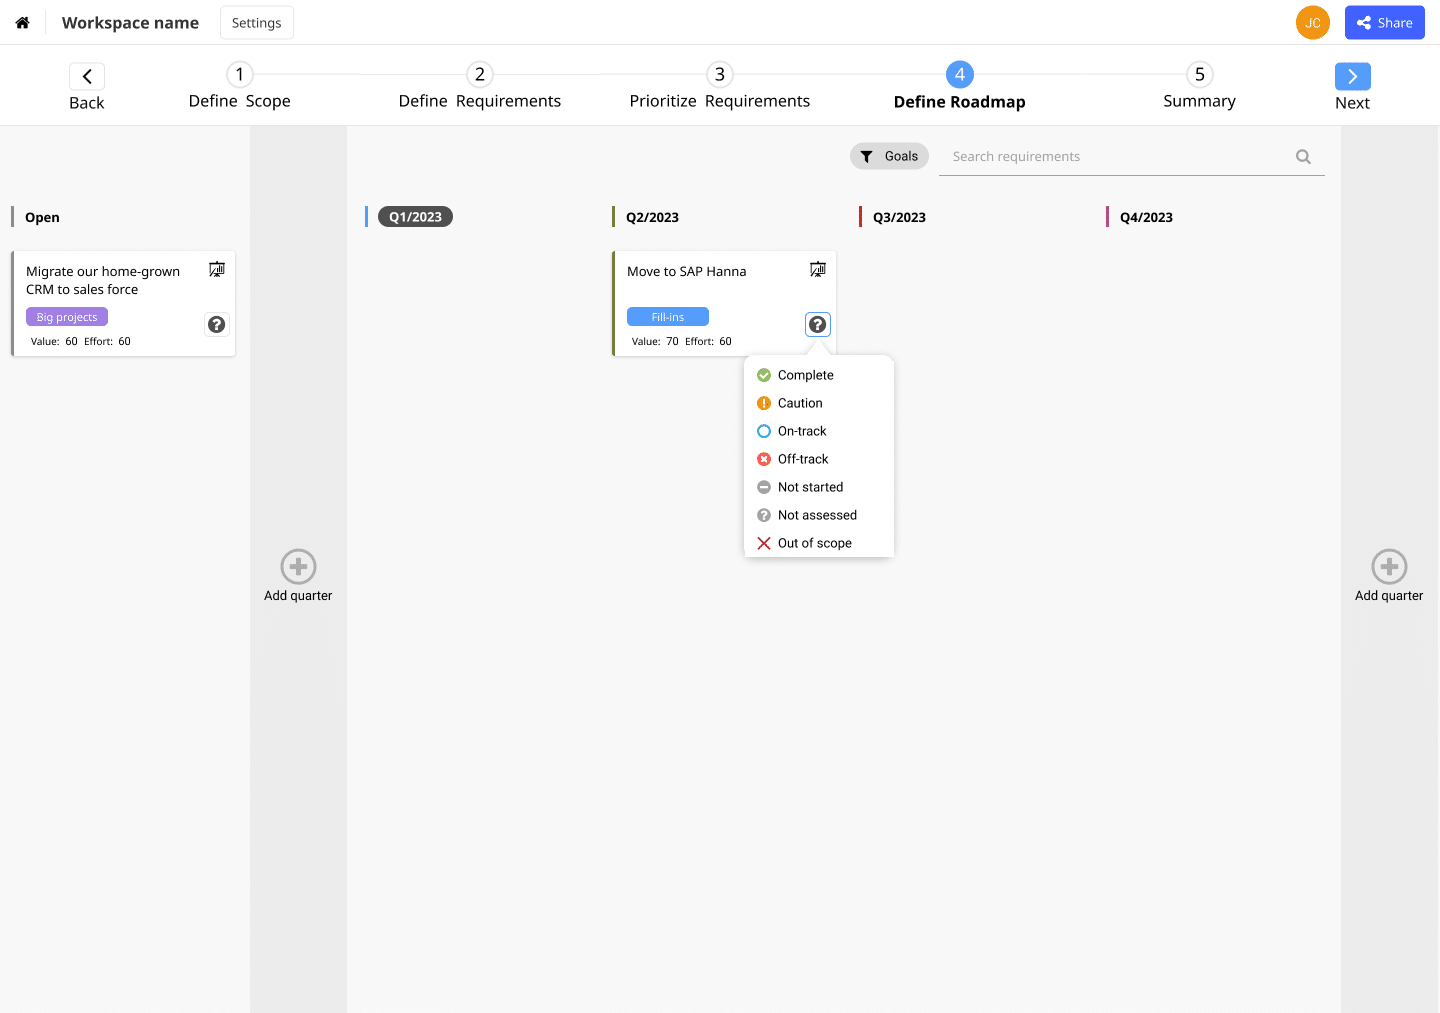The image size is (1440, 1013).
Task: Click the right Add quarter plus icon
Action: (1388, 567)
